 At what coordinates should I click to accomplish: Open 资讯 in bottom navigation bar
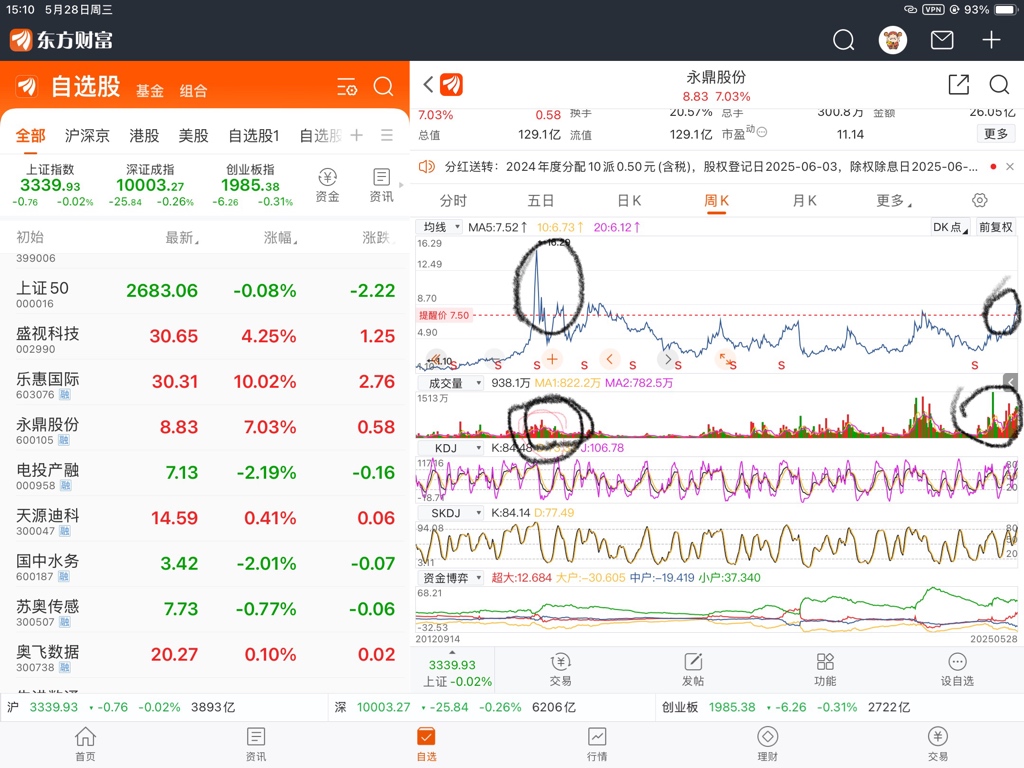click(x=255, y=744)
